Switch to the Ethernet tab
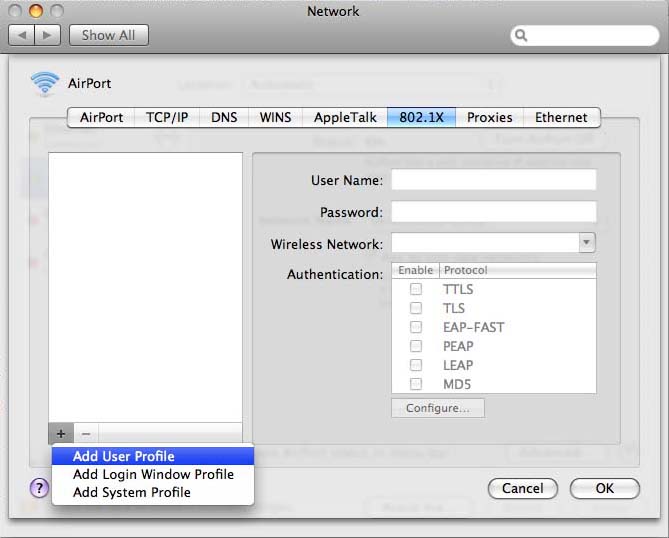This screenshot has width=669, height=538. click(x=561, y=117)
